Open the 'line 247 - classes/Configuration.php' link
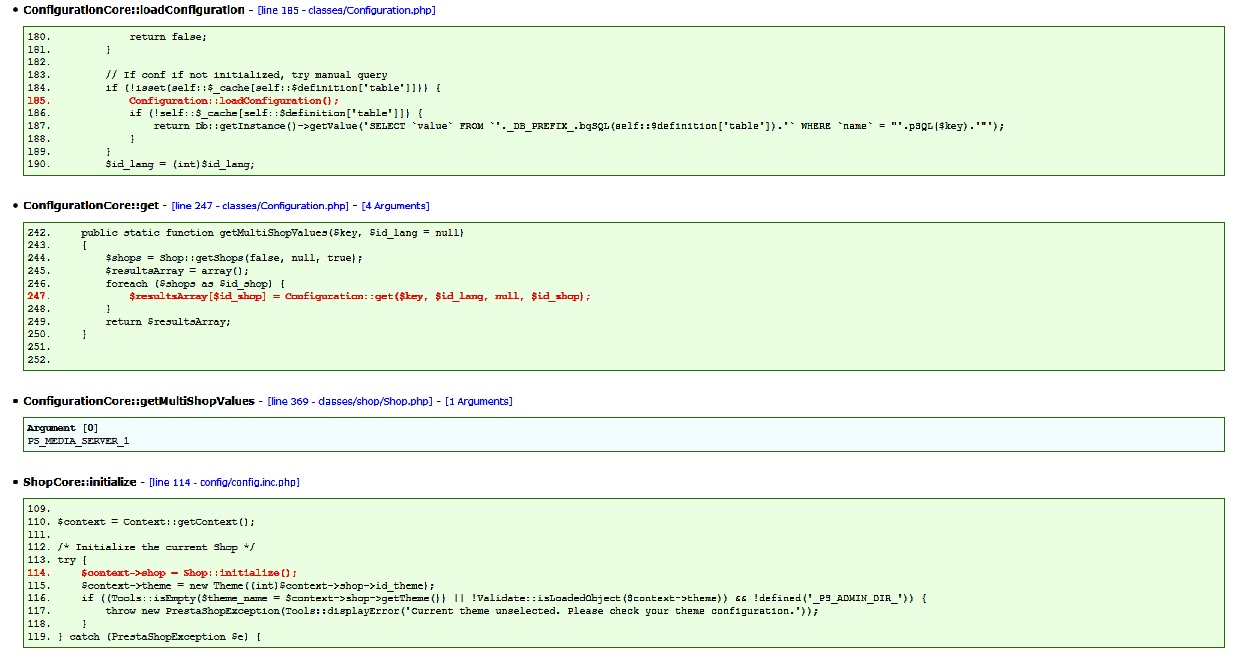 (261, 206)
